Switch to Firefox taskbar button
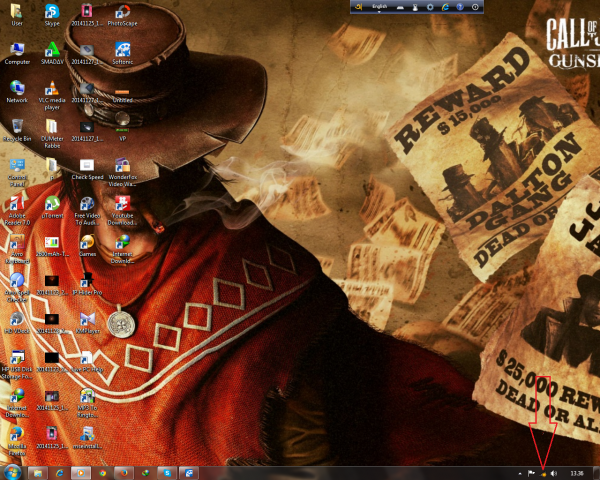This screenshot has width=600, height=480. (124, 473)
